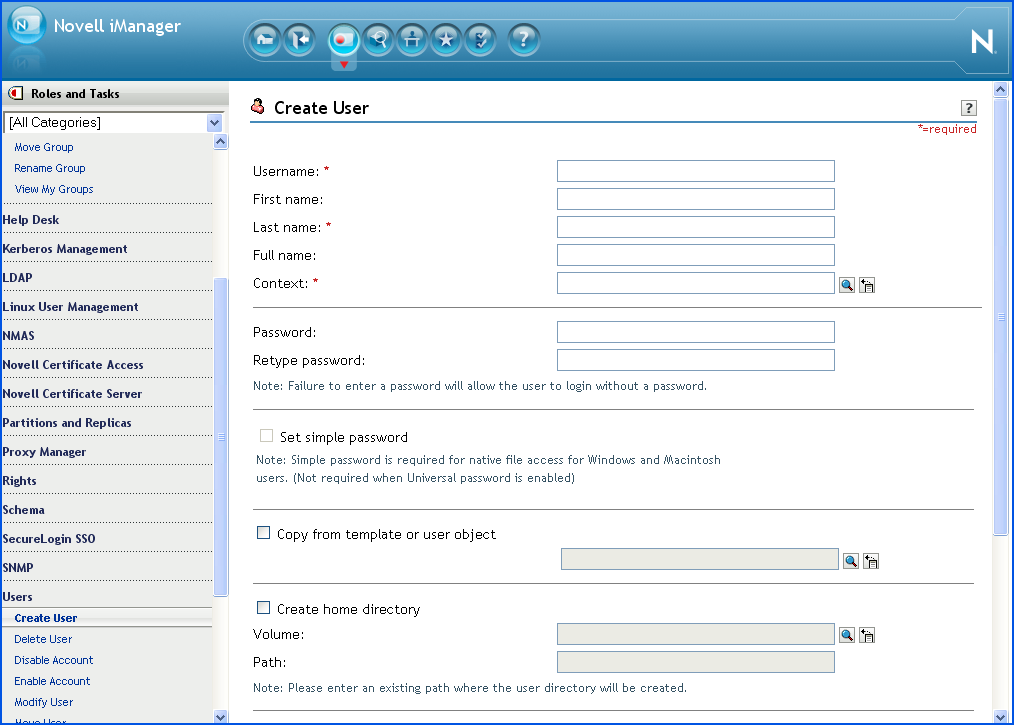Expand Partitions and Replicas role
Screen dimensions: 1014x725
(x=67, y=423)
